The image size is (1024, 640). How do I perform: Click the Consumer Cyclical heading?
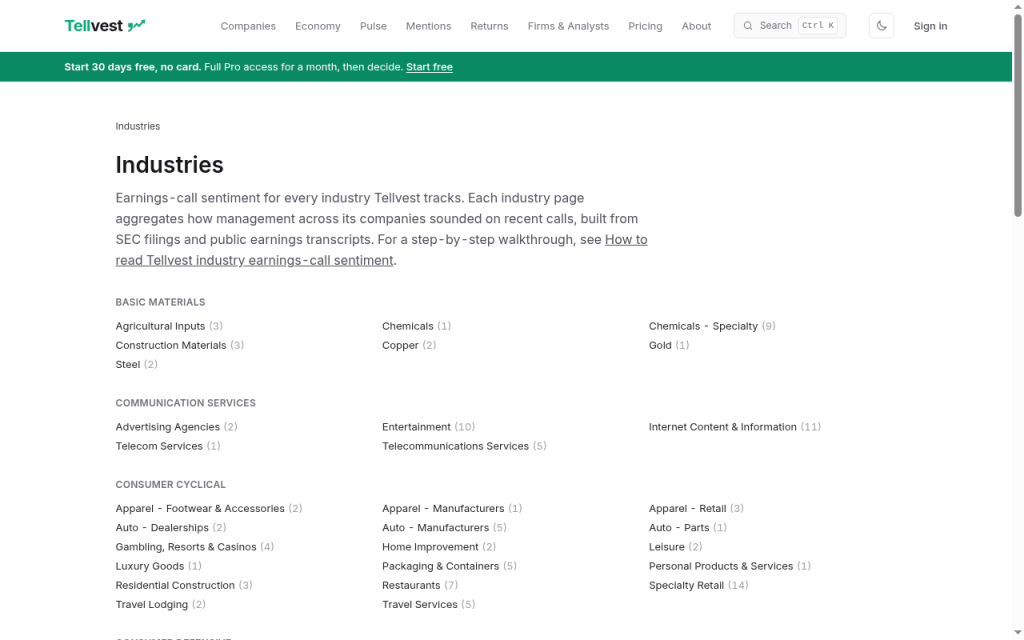pyautogui.click(x=170, y=485)
